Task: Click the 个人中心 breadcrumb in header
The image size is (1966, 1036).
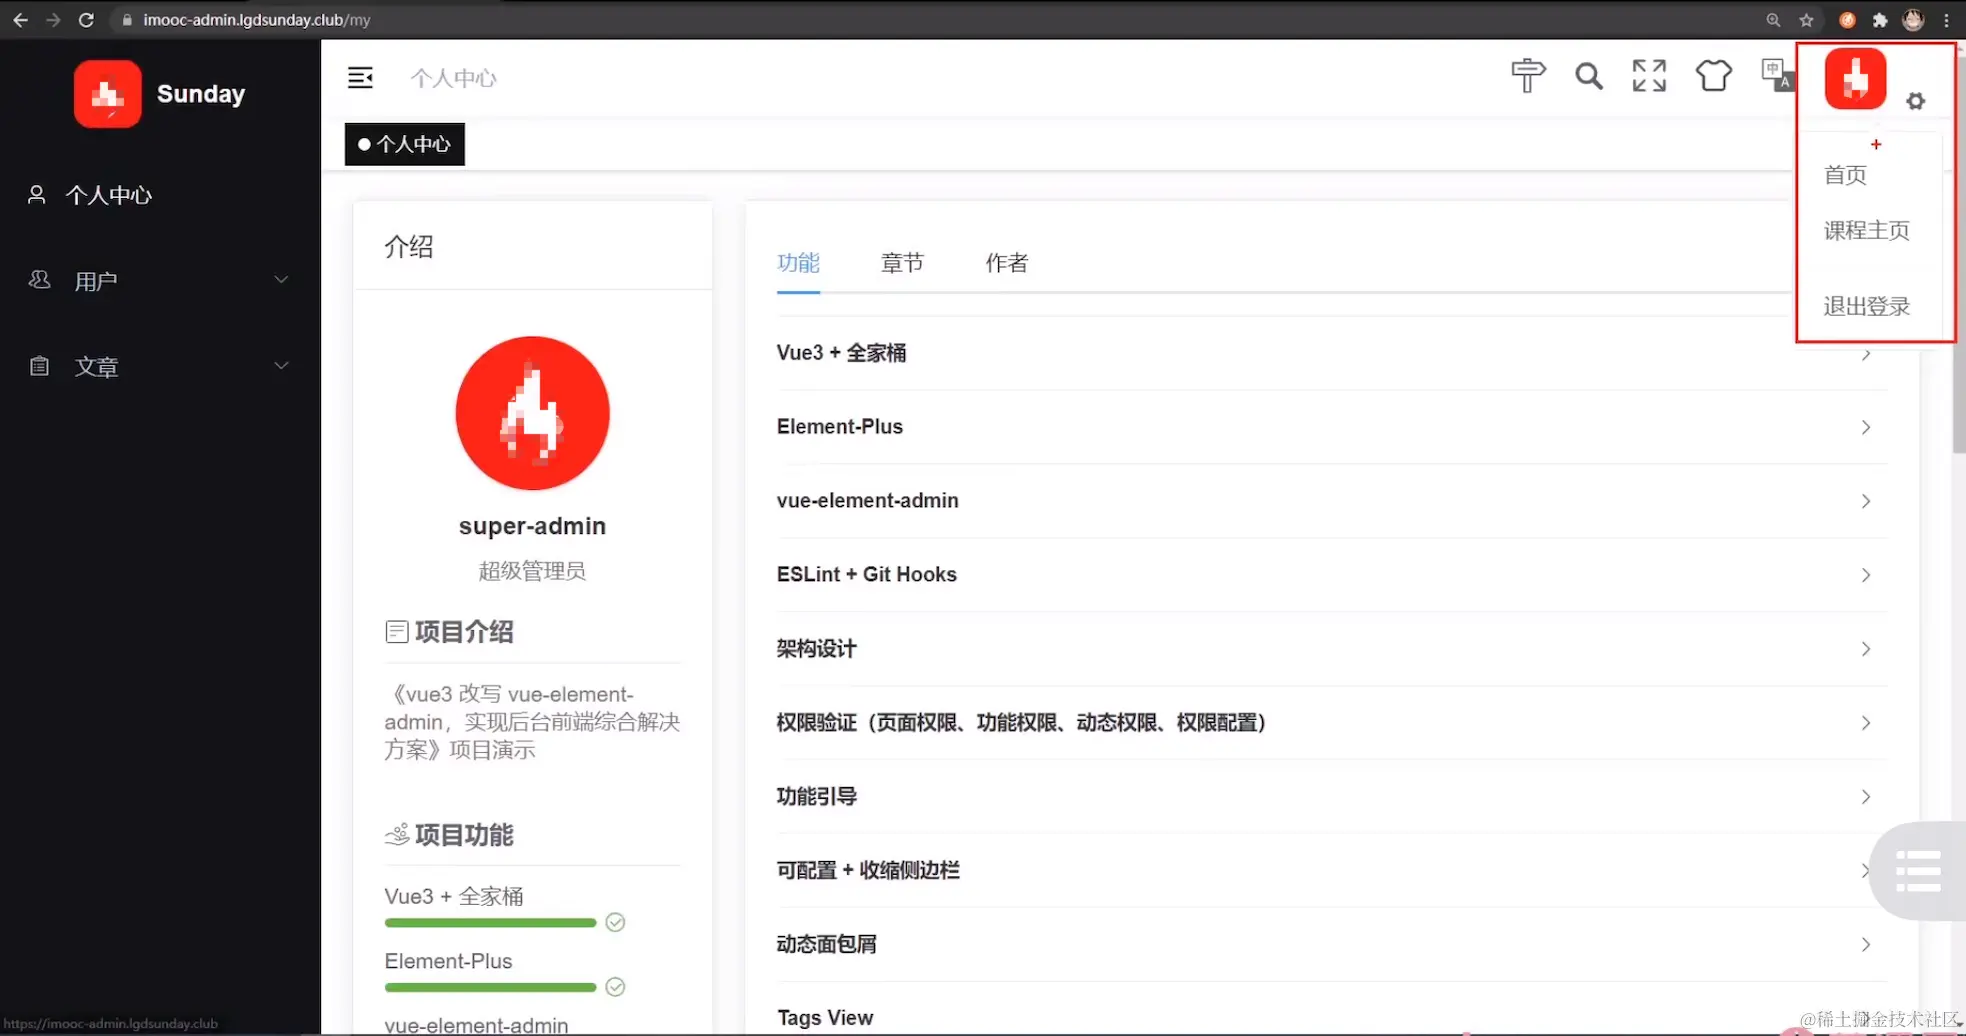Action: click(453, 78)
